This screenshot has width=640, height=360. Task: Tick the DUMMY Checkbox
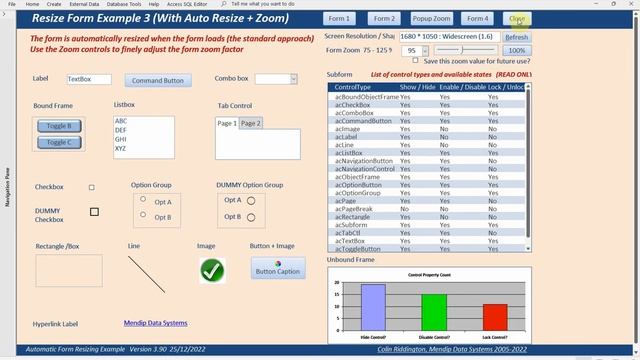tap(94, 212)
